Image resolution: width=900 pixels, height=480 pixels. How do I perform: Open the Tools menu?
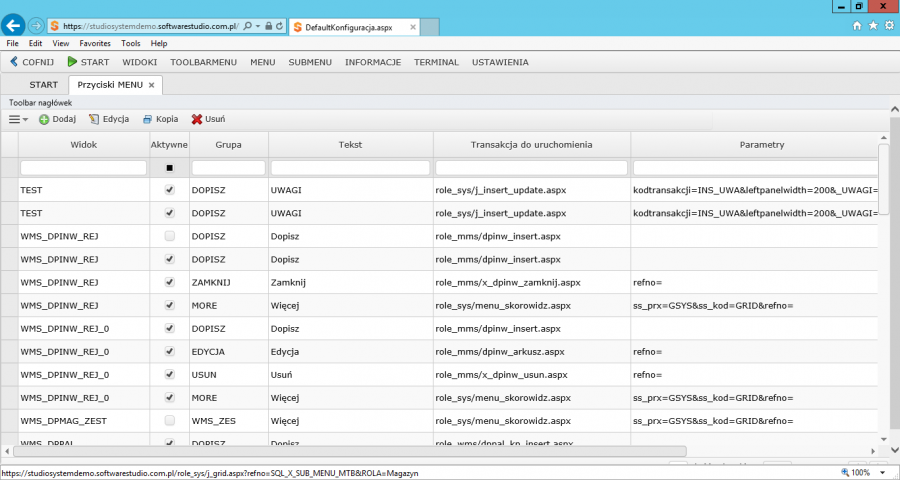130,43
